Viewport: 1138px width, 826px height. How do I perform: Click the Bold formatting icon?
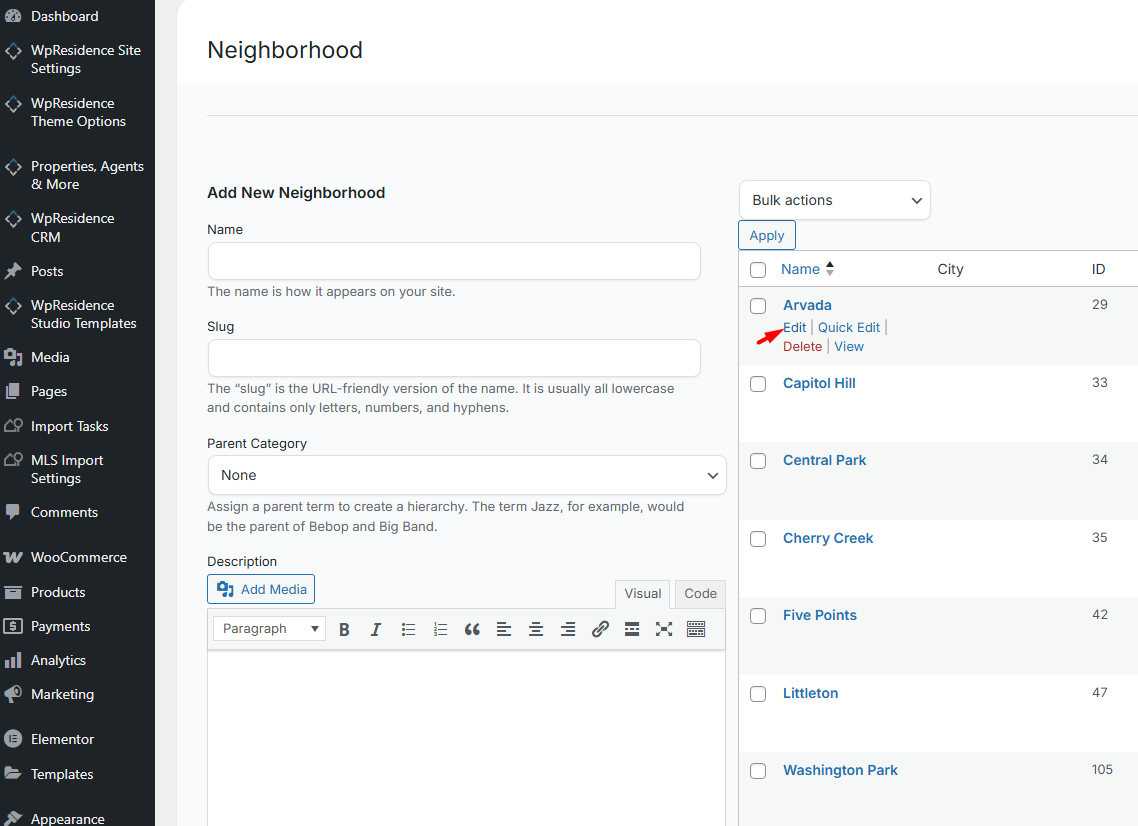click(x=344, y=629)
